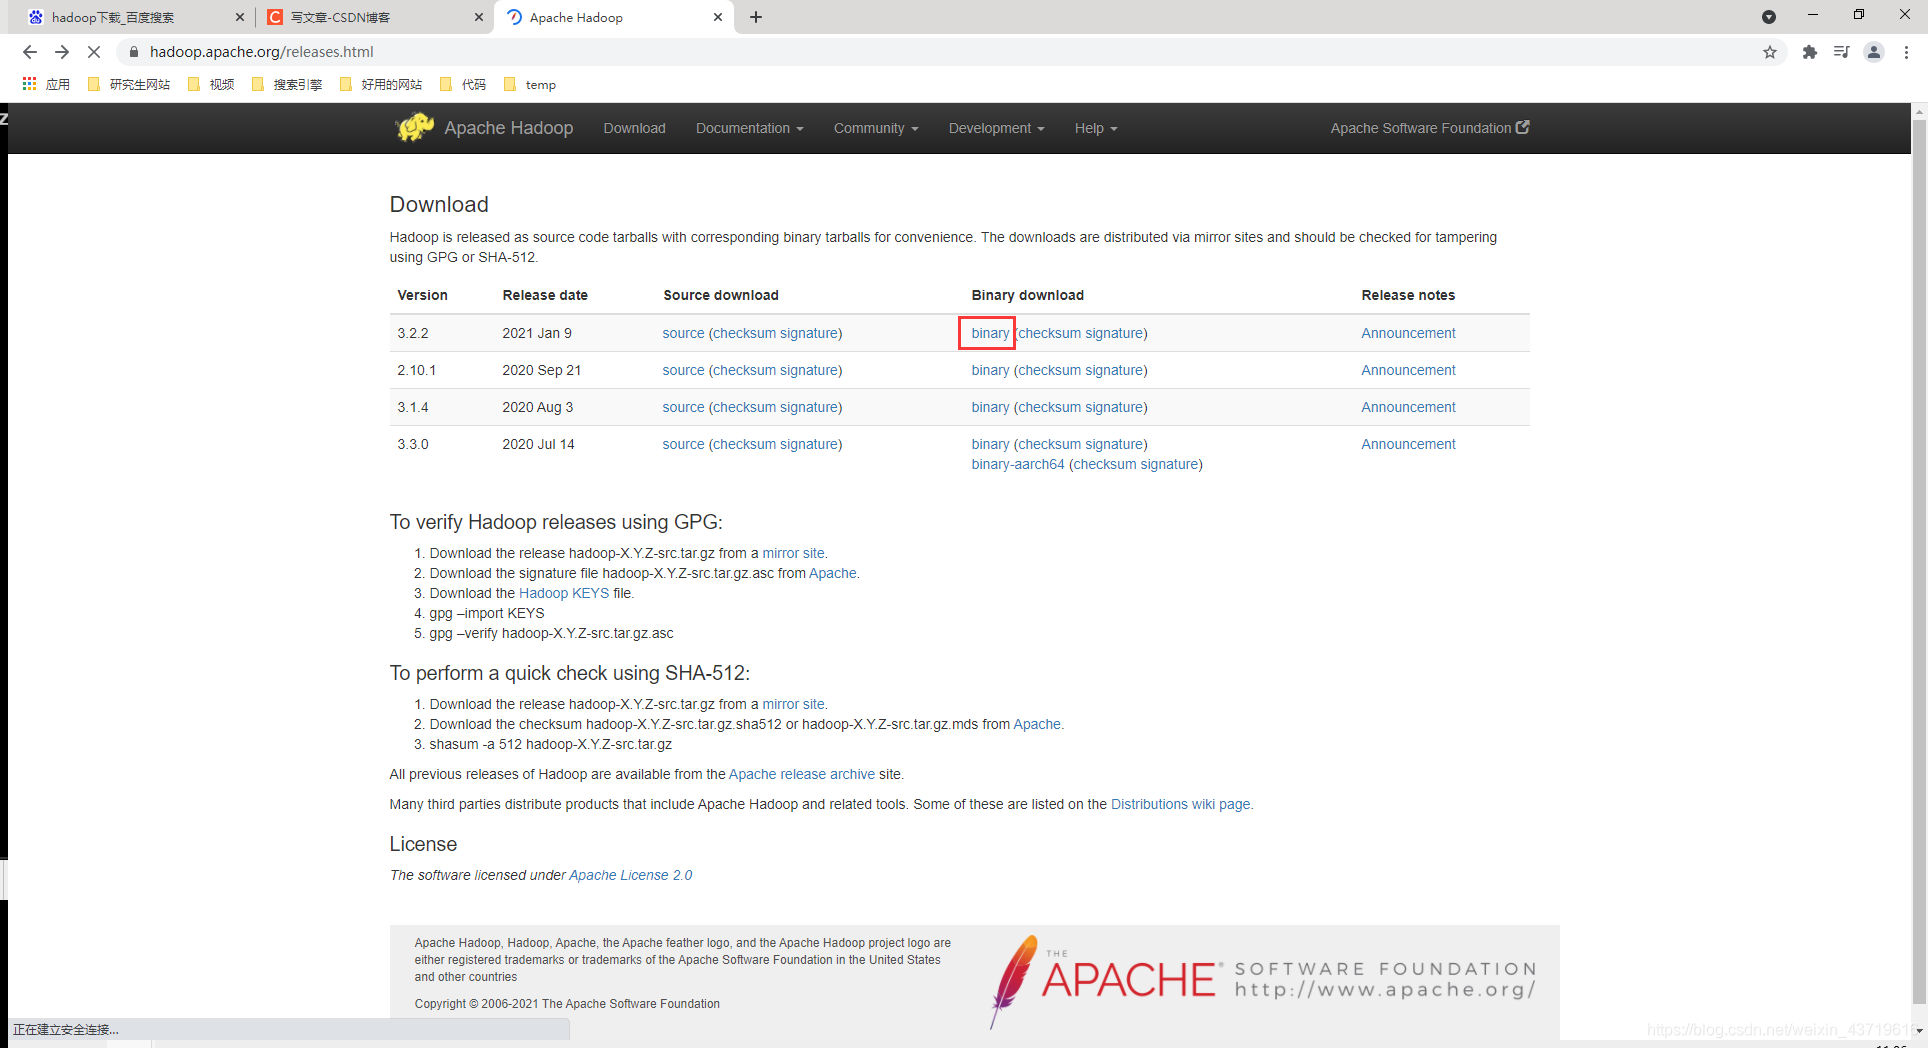This screenshot has width=1928, height=1048.
Task: Open the Hadoop KEYS file link
Action: click(x=564, y=593)
